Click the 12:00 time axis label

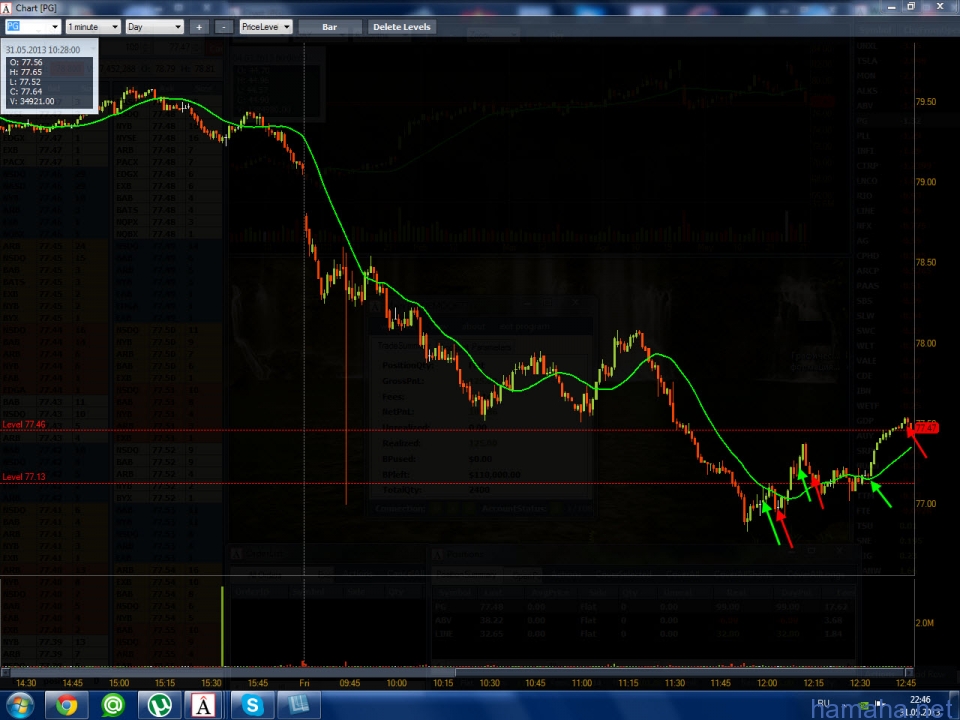tap(767, 683)
